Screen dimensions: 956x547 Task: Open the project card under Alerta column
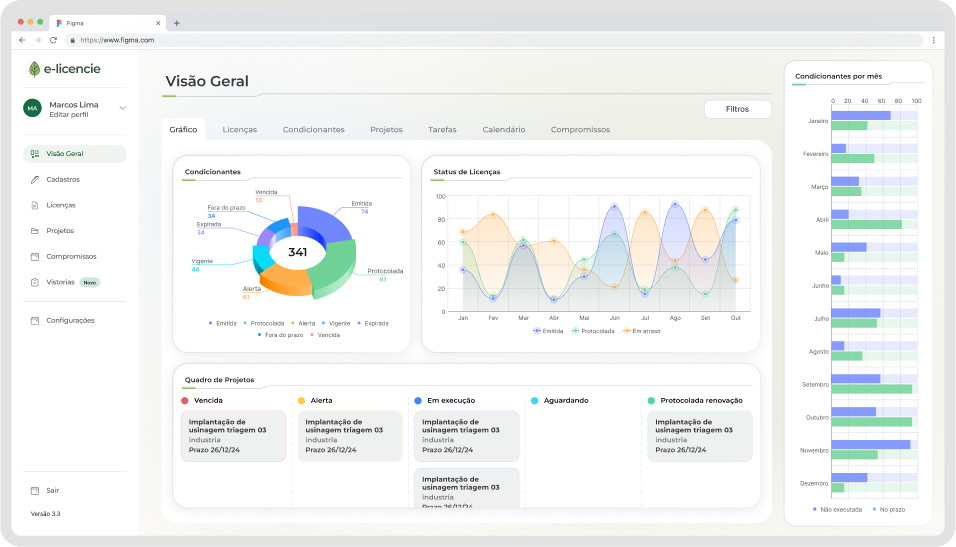(x=350, y=436)
